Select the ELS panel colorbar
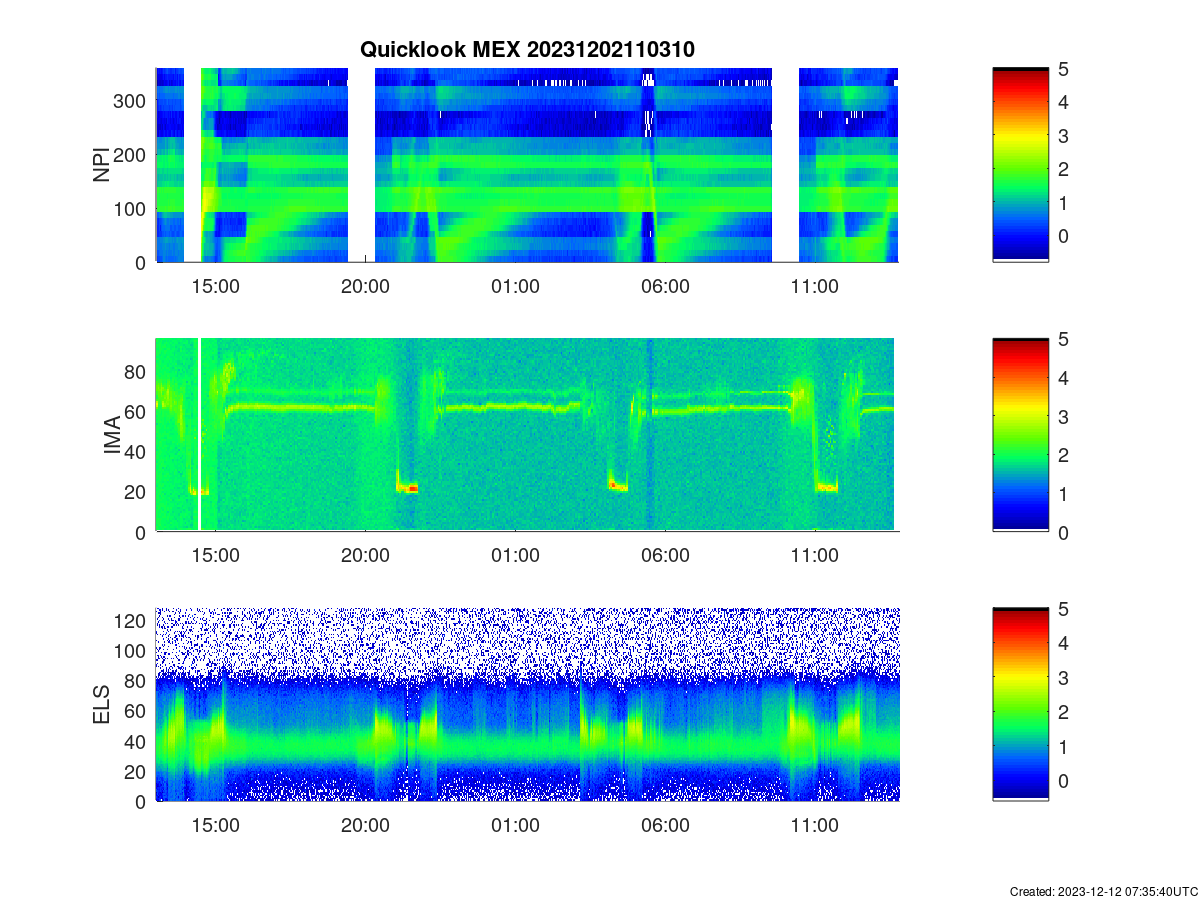Image resolution: width=1200 pixels, height=900 pixels. pyautogui.click(x=1021, y=705)
